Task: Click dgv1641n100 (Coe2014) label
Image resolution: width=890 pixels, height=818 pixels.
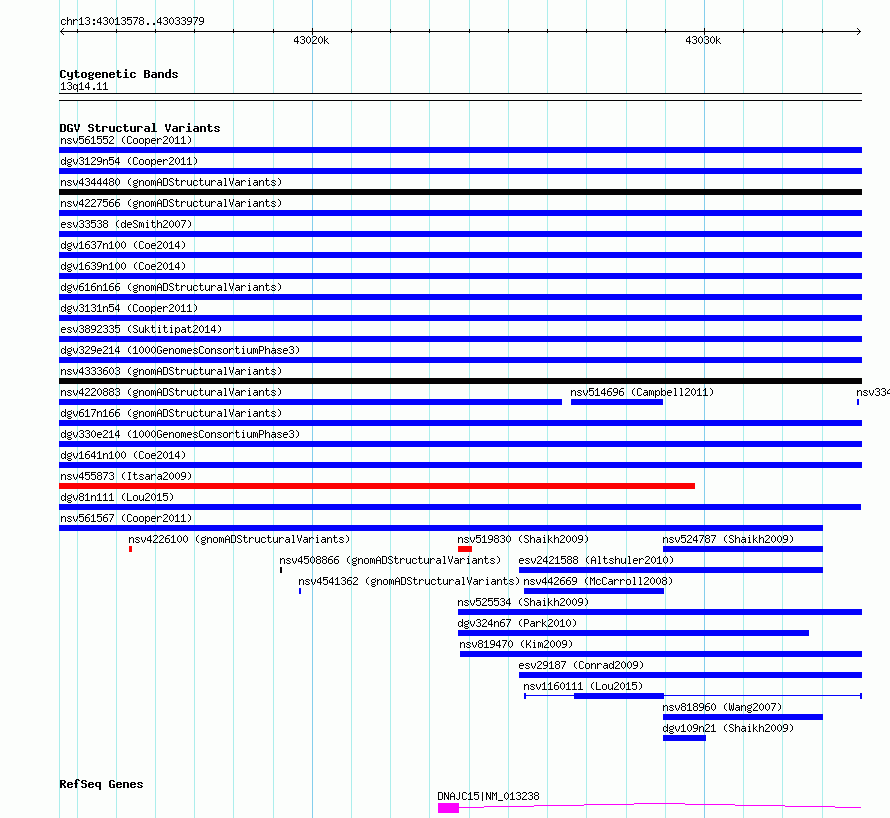Action: click(x=123, y=455)
